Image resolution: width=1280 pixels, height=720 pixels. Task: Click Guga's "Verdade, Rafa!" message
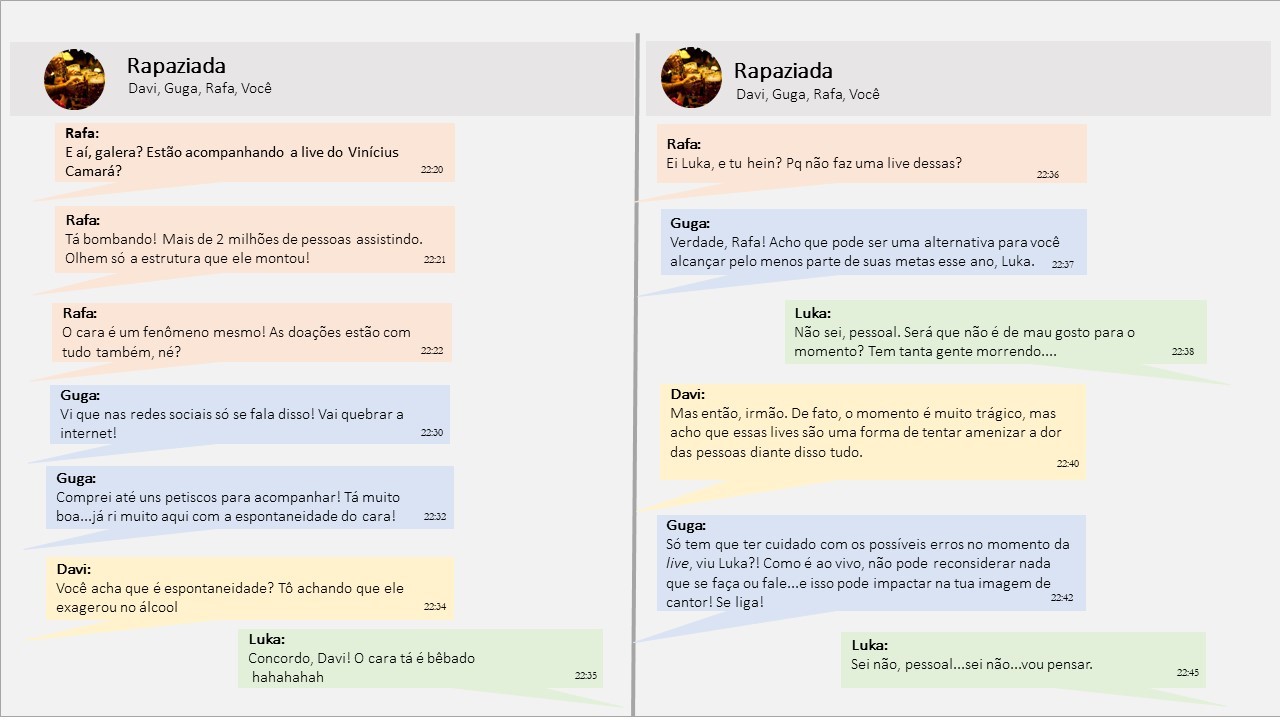[872, 242]
